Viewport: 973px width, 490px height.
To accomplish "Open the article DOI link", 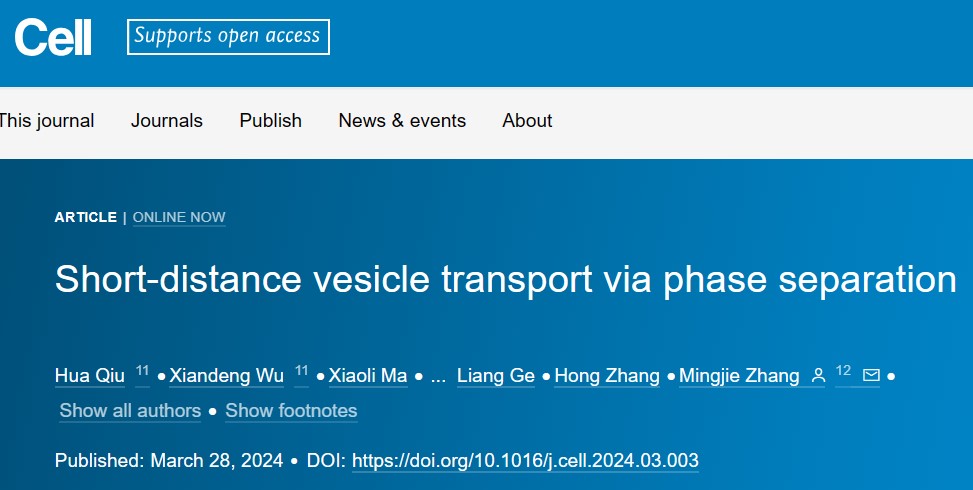I will (x=525, y=461).
